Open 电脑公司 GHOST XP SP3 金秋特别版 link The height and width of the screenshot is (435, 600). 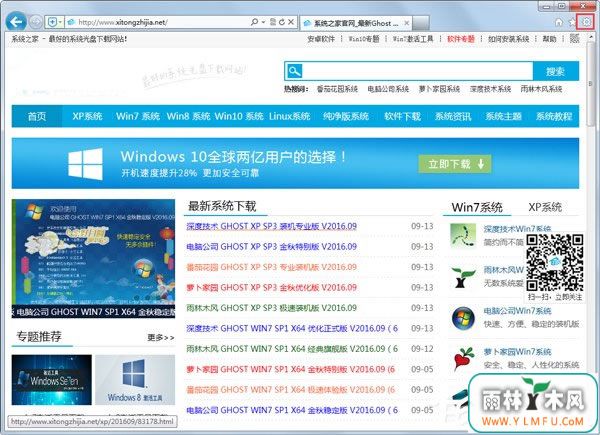click(272, 247)
